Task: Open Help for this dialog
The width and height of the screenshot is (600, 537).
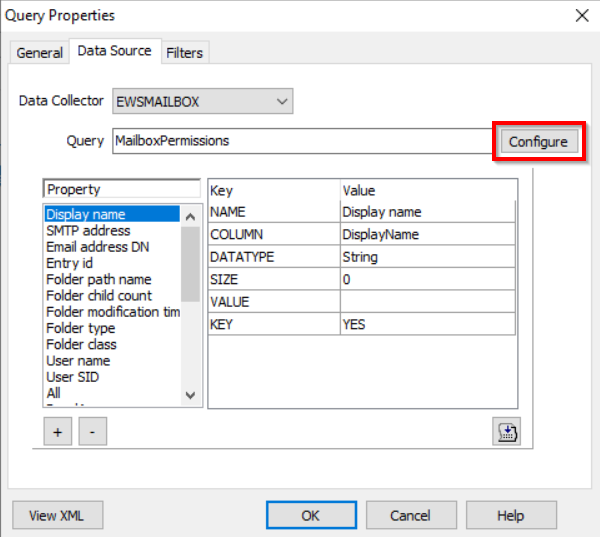Action: pos(510,515)
